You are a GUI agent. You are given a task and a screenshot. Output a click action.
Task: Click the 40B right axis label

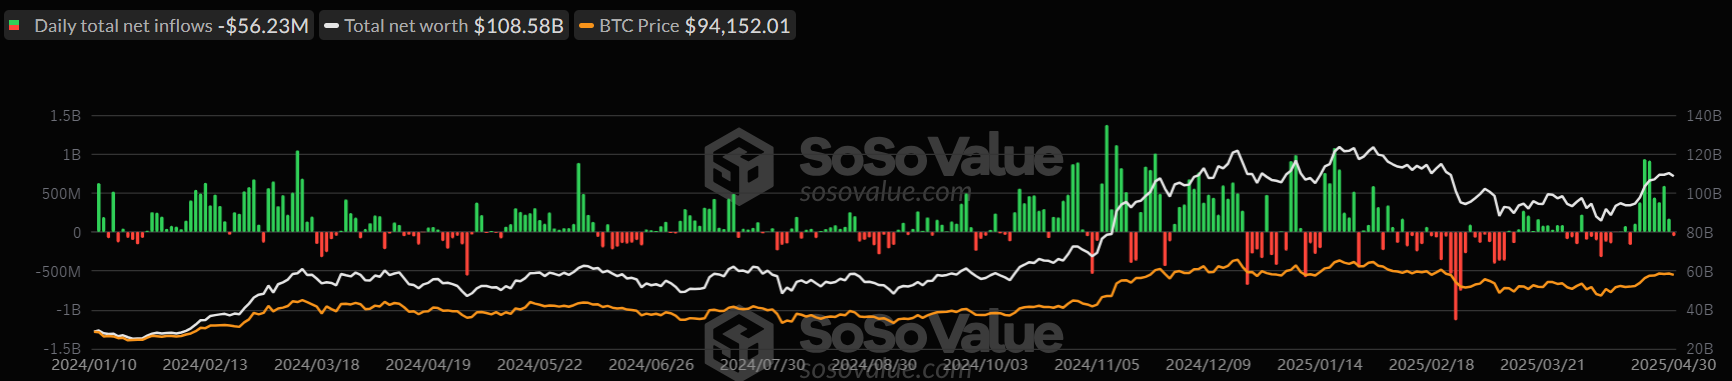pyautogui.click(x=1700, y=310)
